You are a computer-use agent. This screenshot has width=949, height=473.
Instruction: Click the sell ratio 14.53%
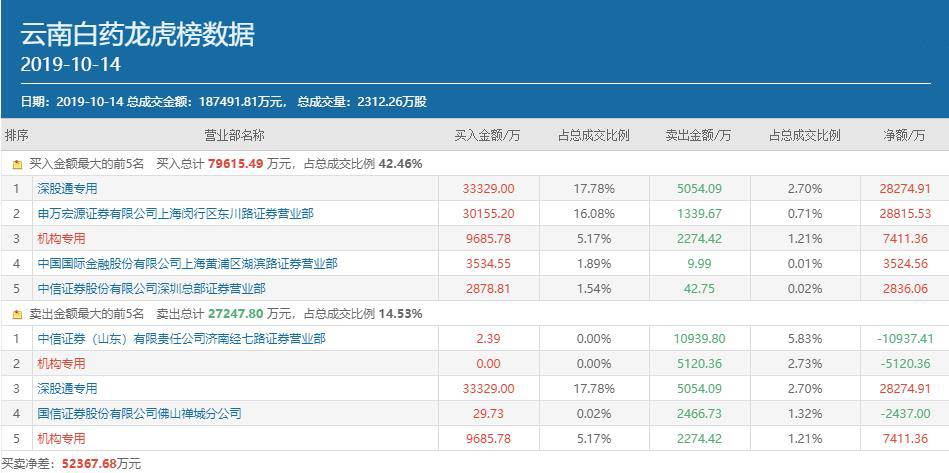tap(401, 314)
